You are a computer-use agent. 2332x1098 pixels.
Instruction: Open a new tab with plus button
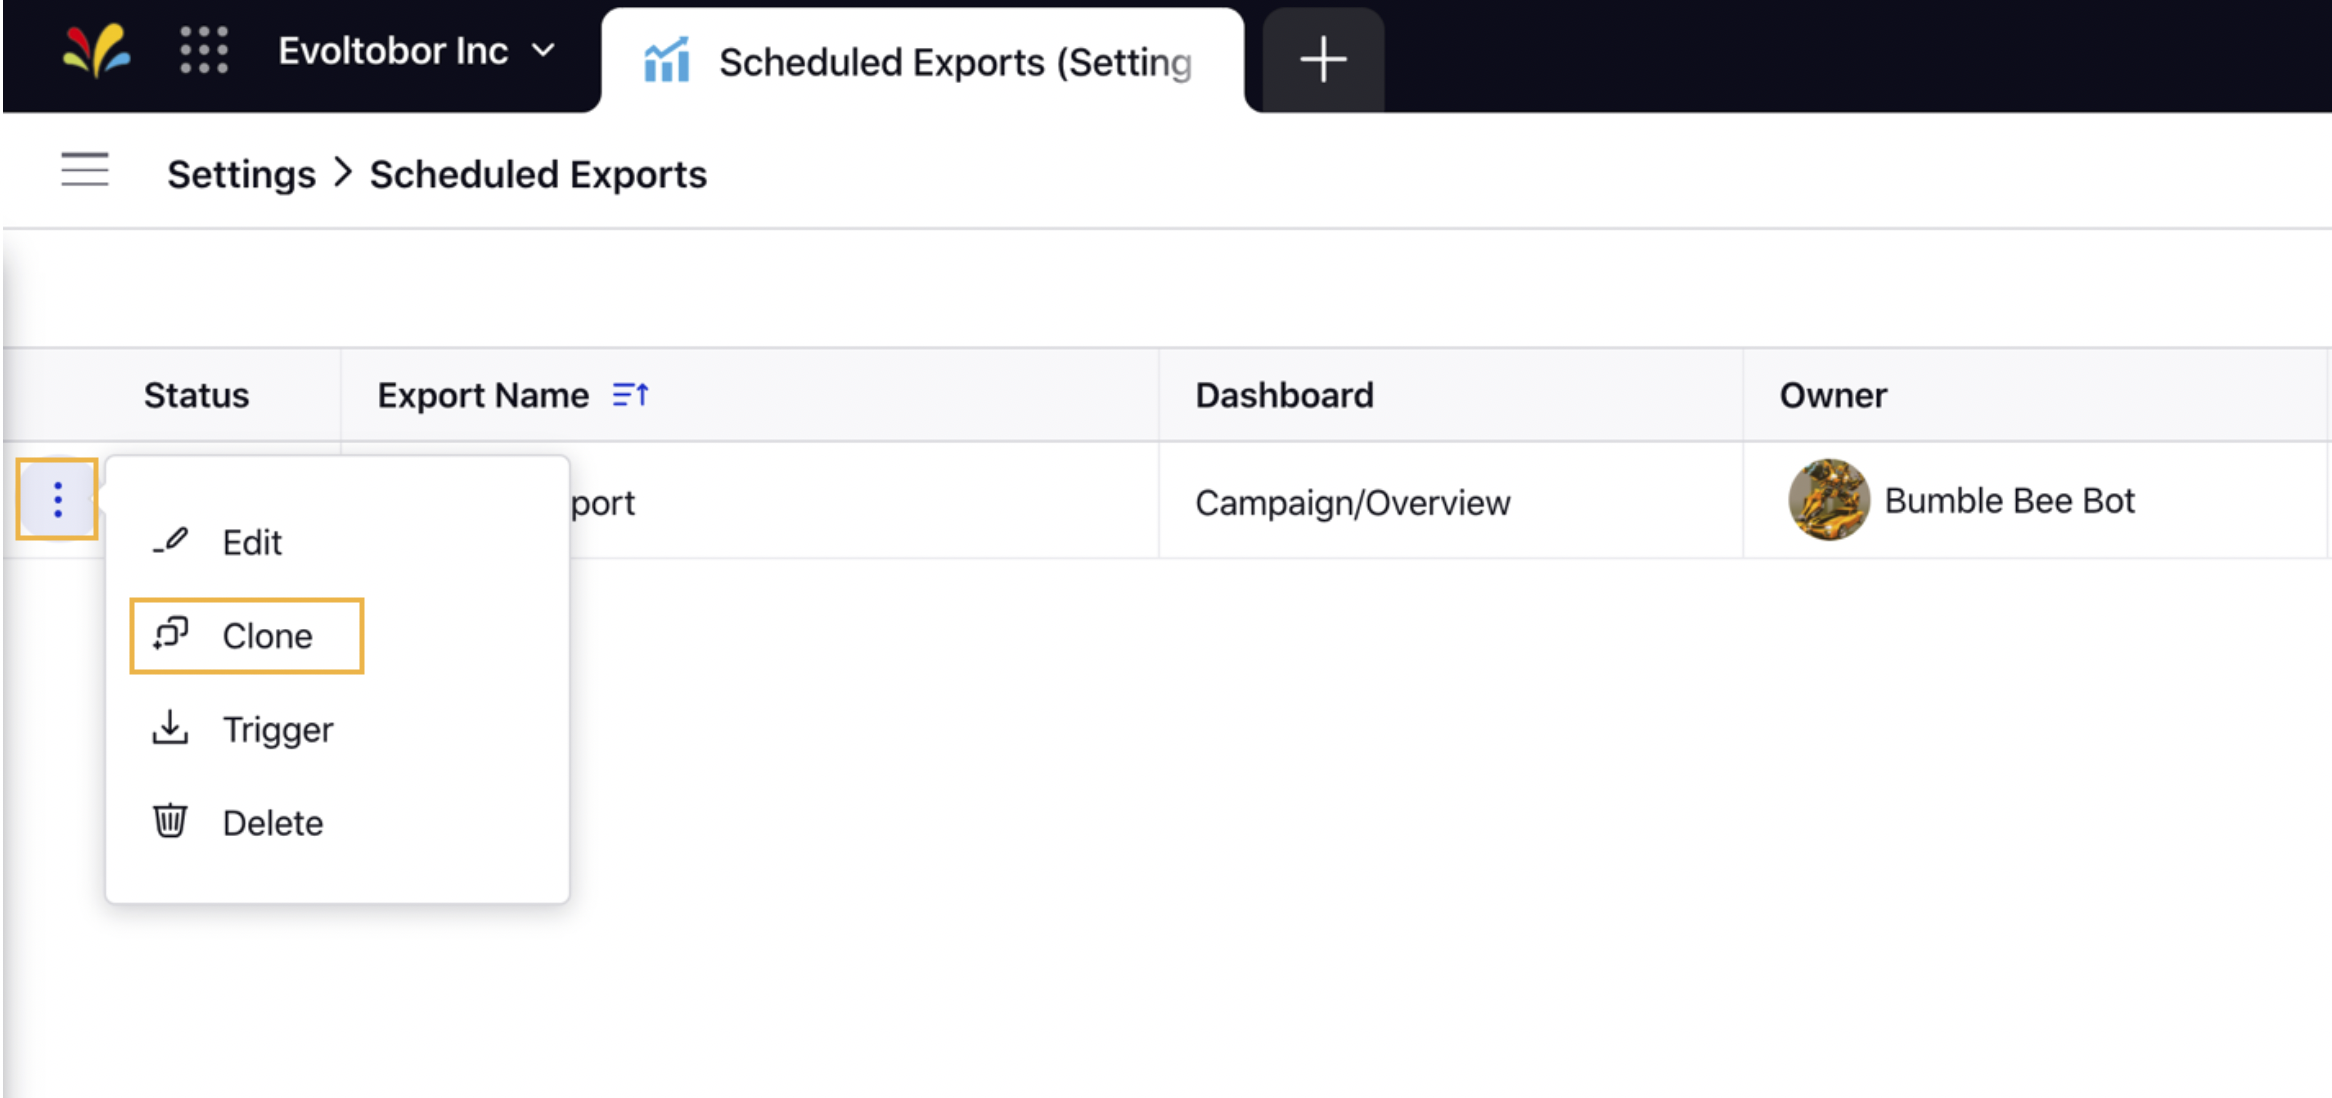point(1323,60)
